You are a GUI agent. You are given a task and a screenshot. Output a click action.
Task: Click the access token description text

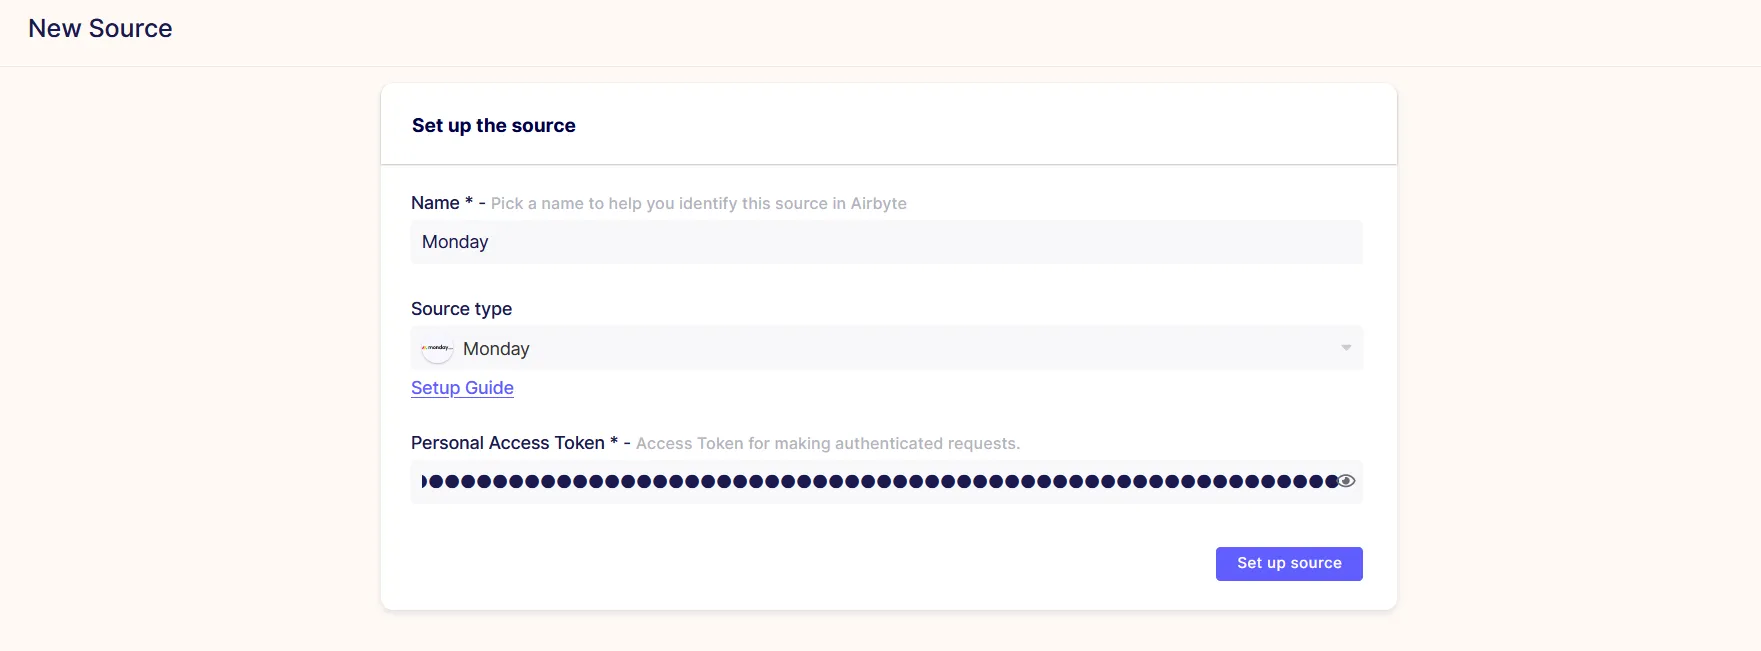pos(828,443)
